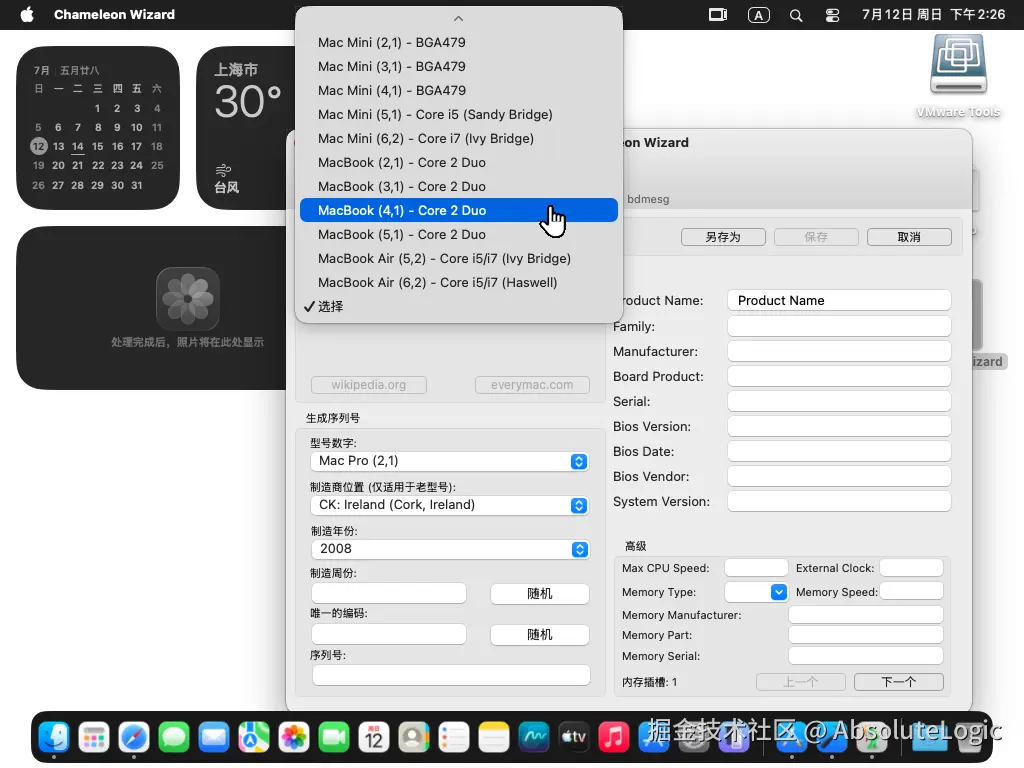Click 随机 next to 唯一的编码 field
1024x768 pixels.
(540, 635)
